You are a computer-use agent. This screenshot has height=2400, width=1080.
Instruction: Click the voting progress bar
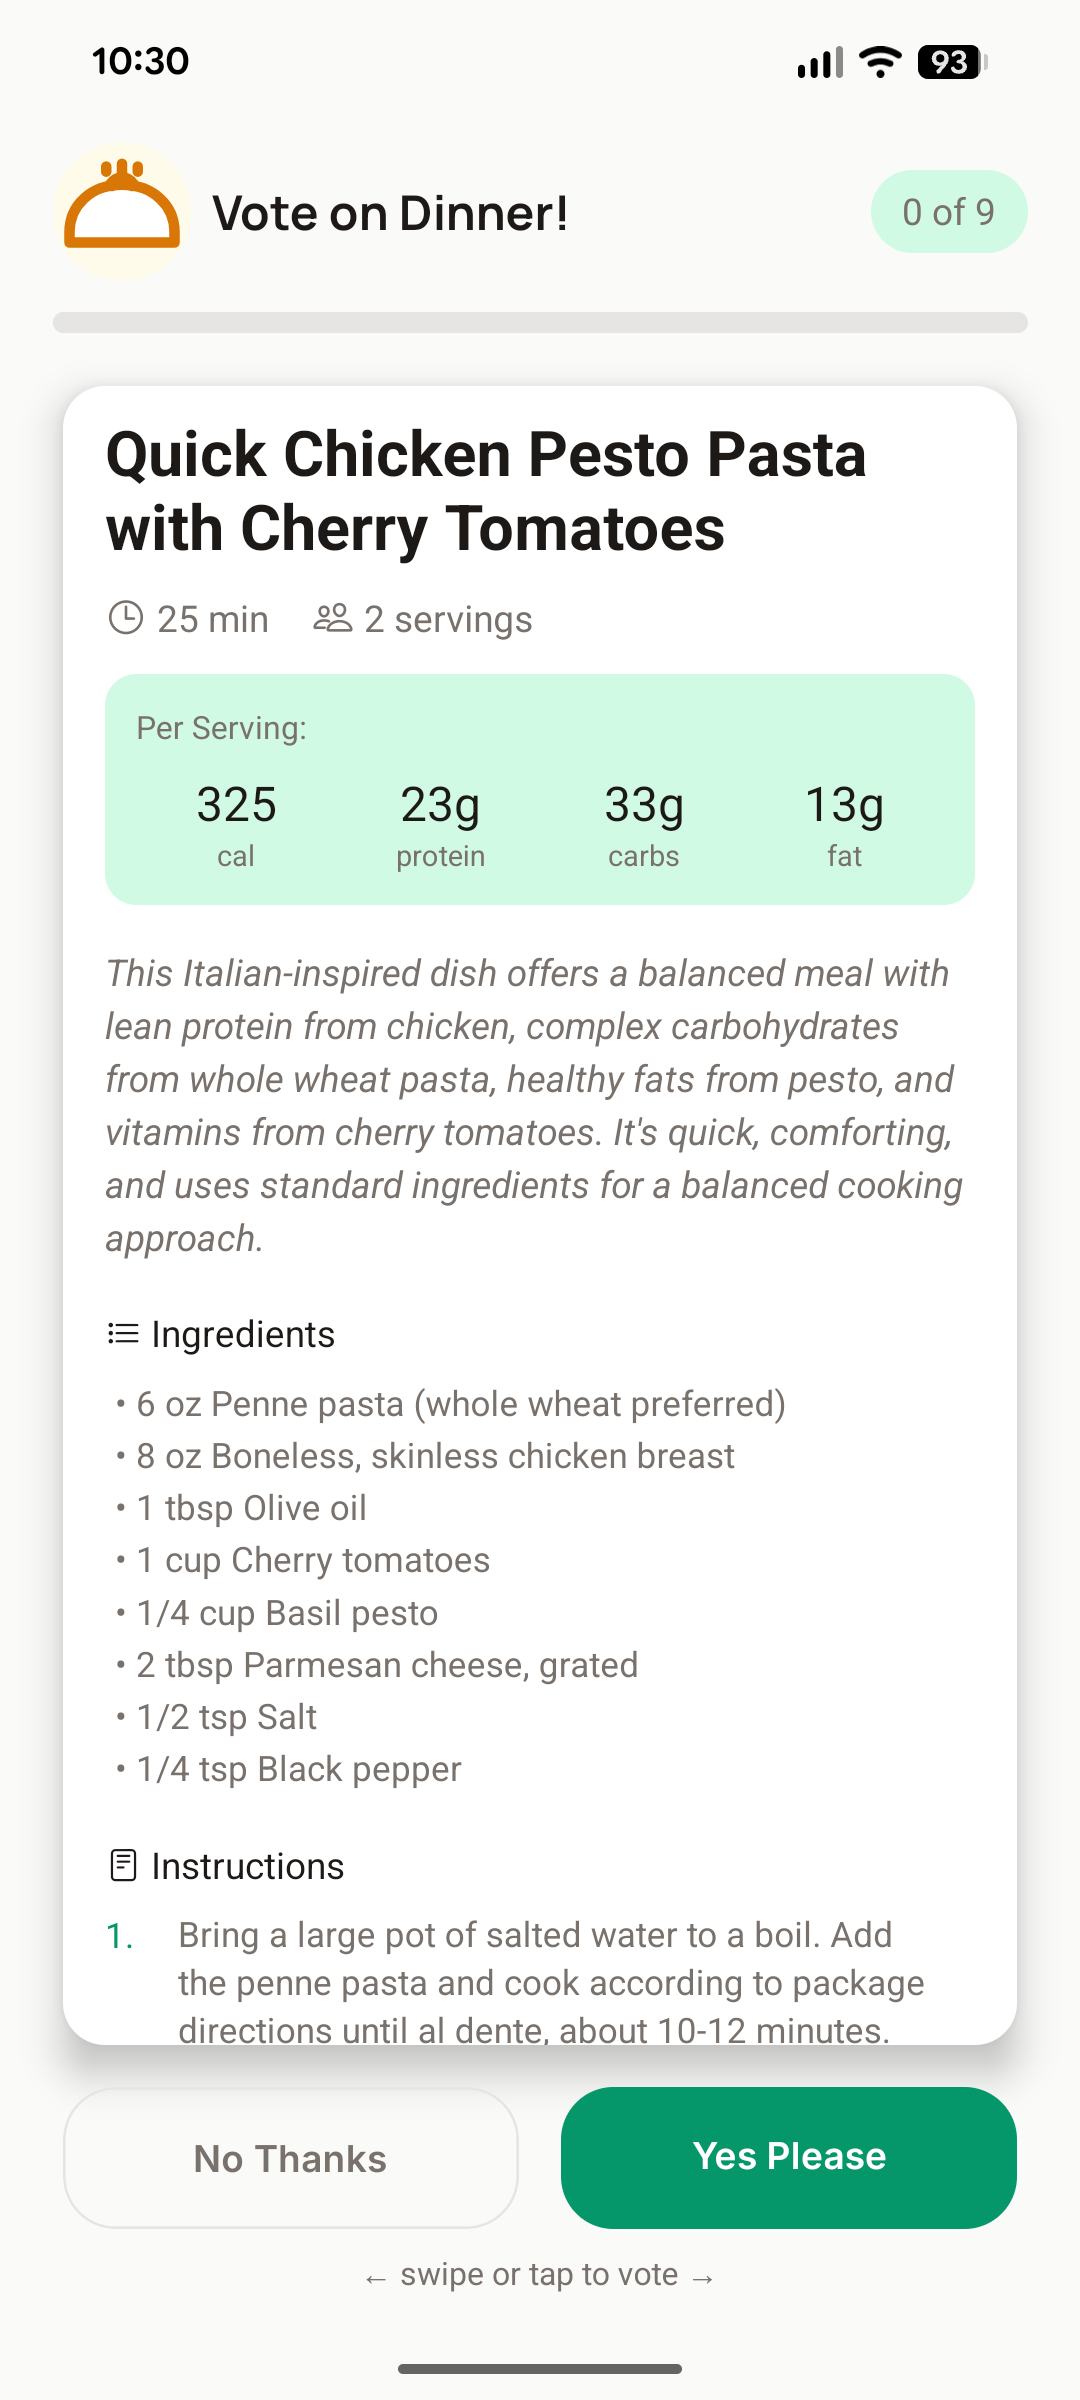[540, 322]
